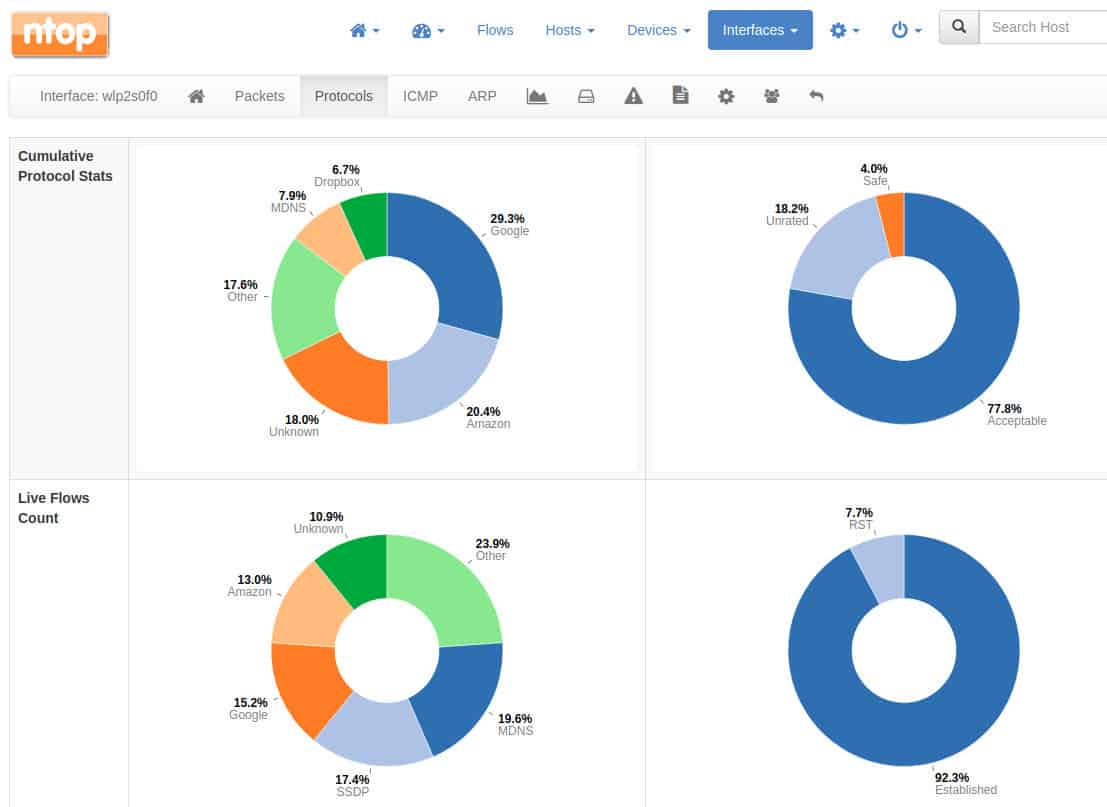Focus the Search Host input field

pos(1043,27)
